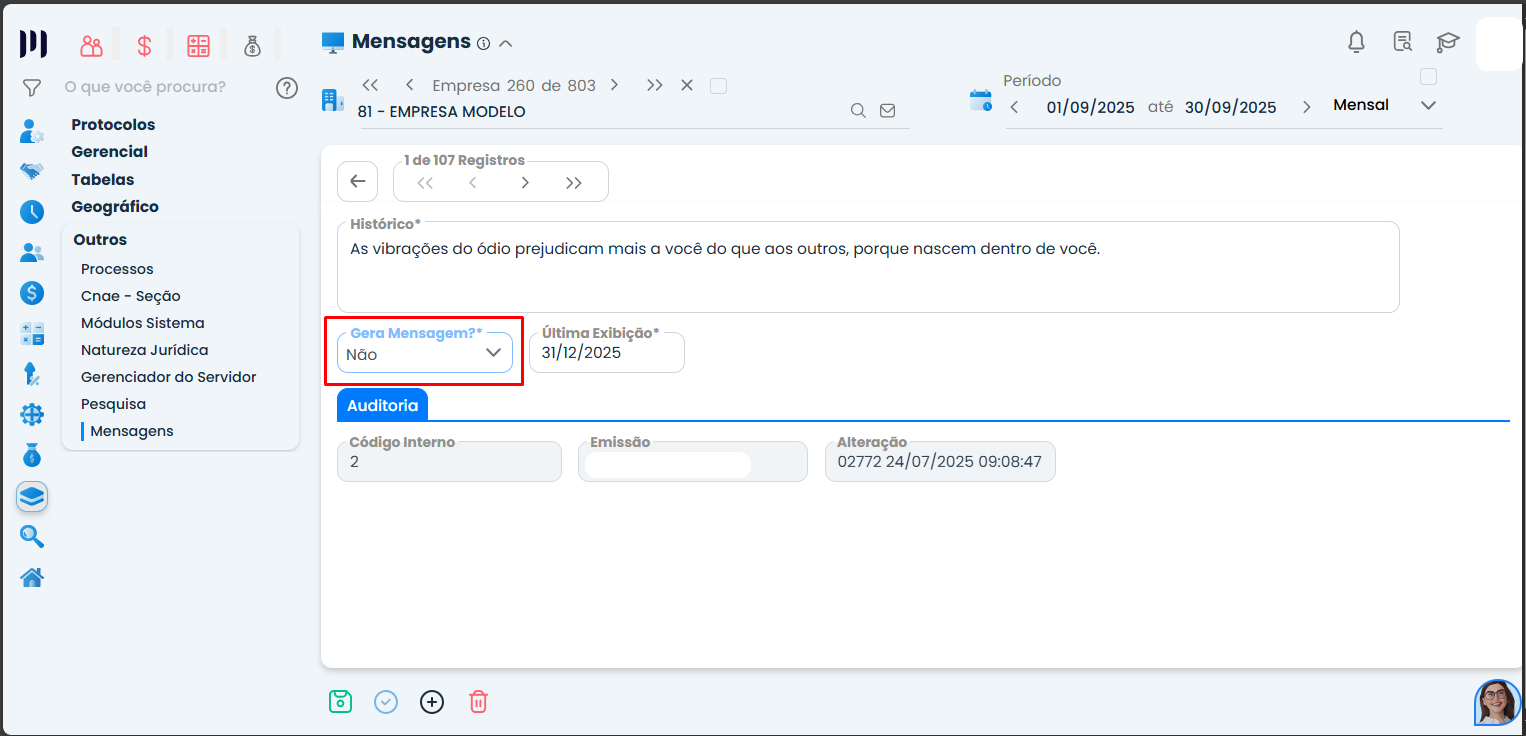Screen dimensions: 1526x736
Task: Click the document search icon in header
Action: 1402,42
